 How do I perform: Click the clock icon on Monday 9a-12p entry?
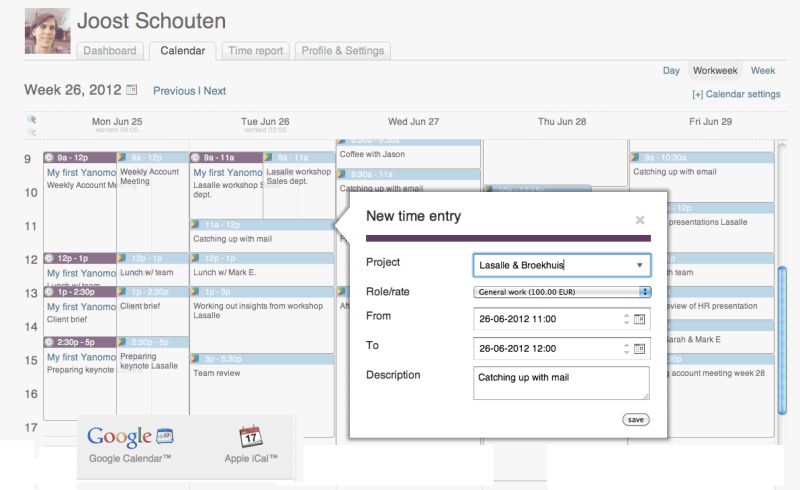coord(49,157)
